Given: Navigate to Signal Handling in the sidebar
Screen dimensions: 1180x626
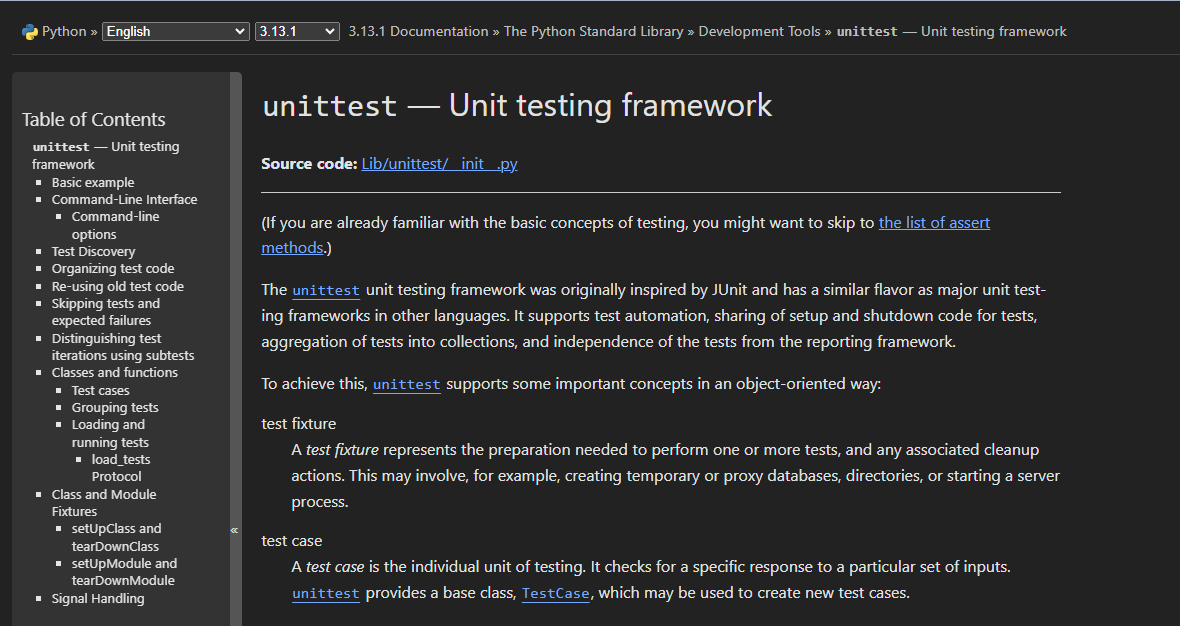Looking at the screenshot, I should [98, 598].
